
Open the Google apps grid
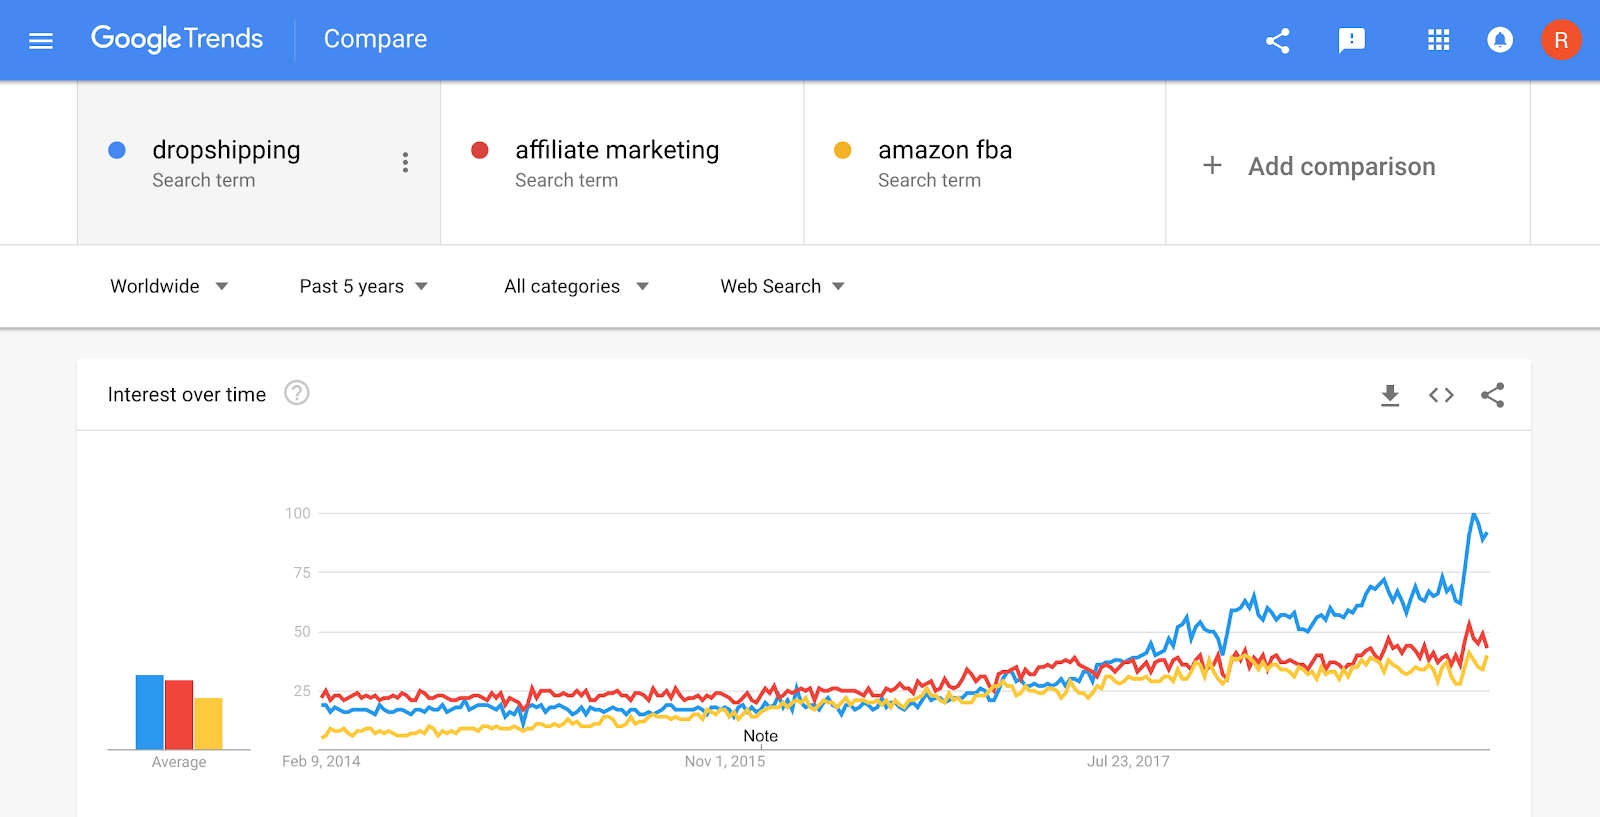(x=1438, y=40)
